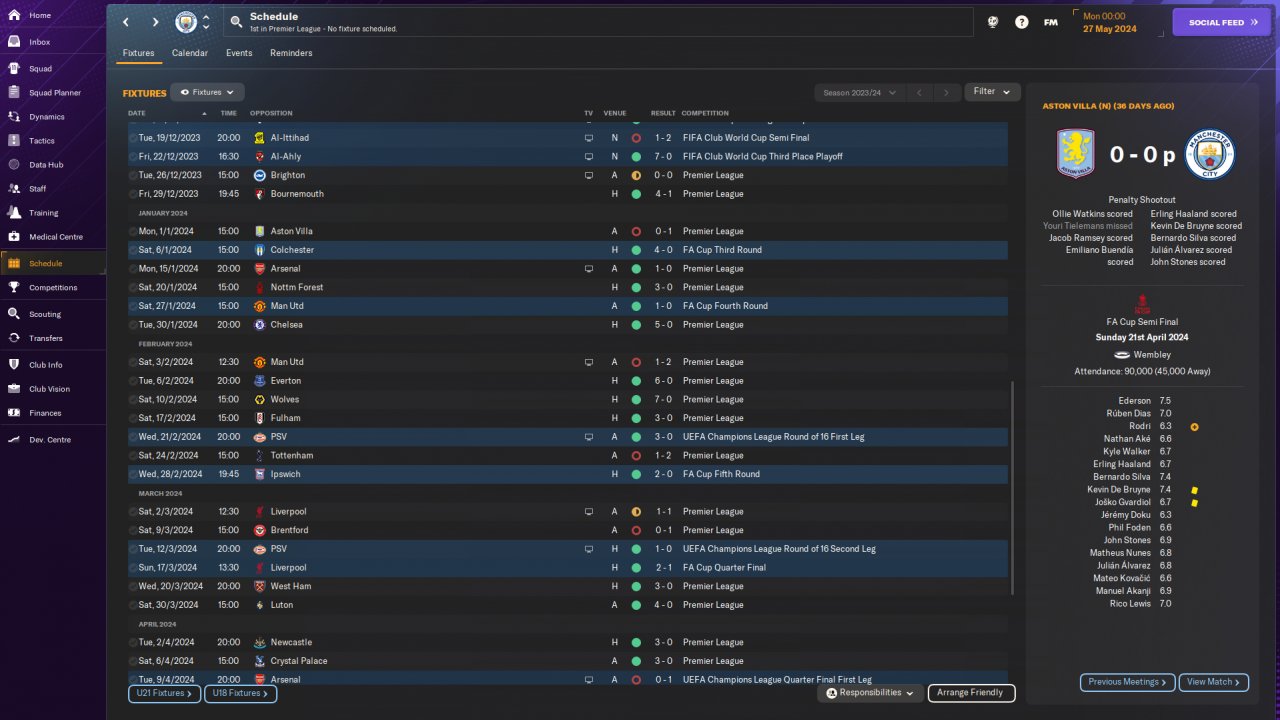This screenshot has width=1280, height=720.
Task: Tick the marker beside Tue, 26/12/2023 fixture
Action: pos(133,175)
